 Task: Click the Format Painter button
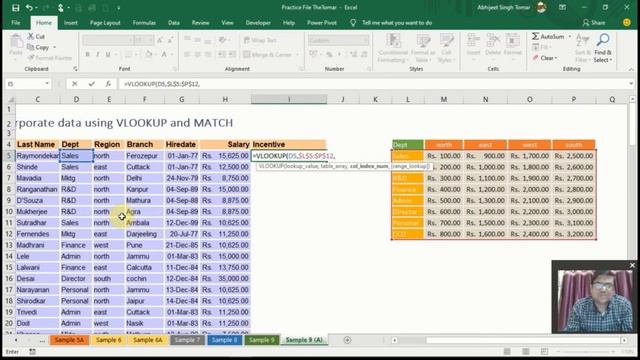coord(49,58)
